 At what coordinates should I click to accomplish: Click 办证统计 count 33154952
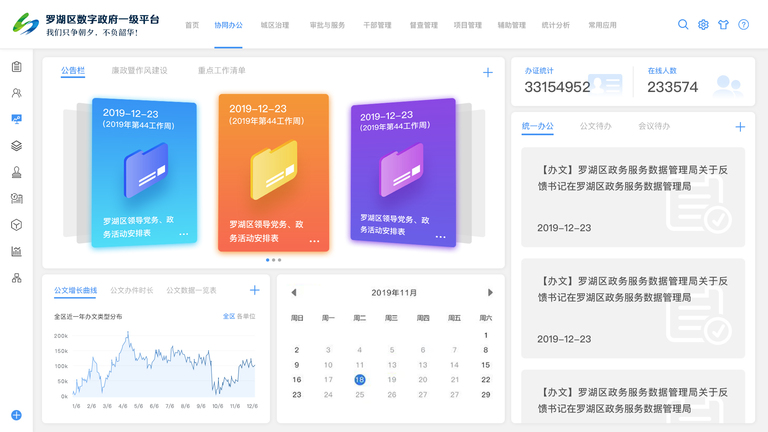(557, 87)
